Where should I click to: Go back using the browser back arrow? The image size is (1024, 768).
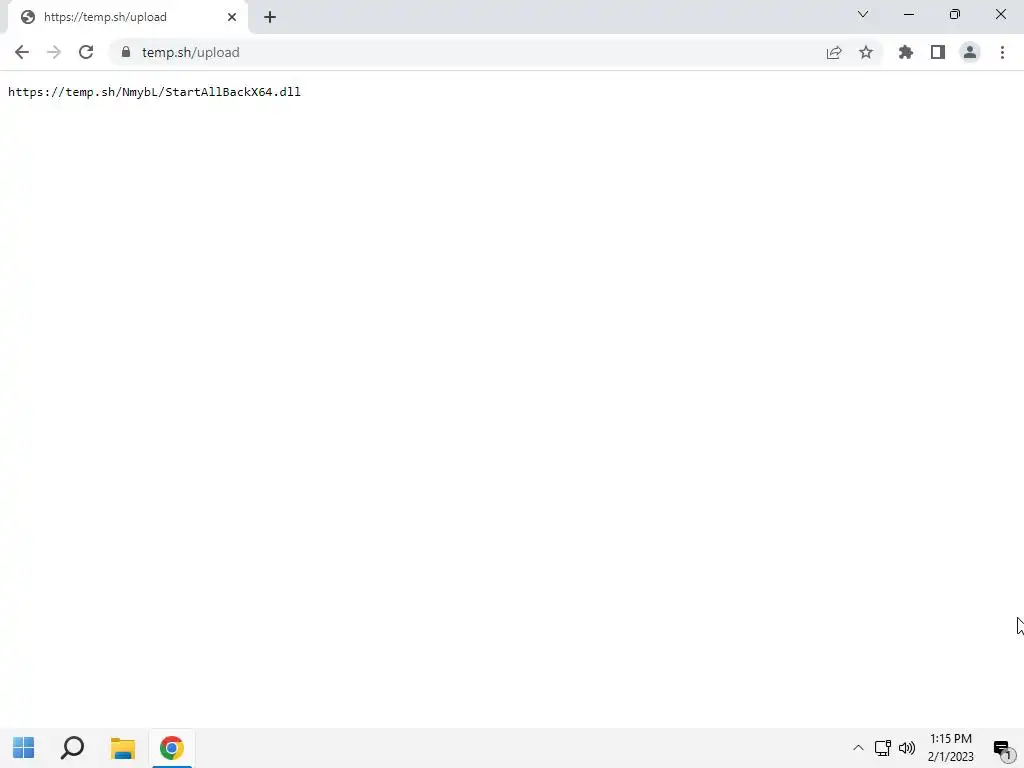point(22,52)
